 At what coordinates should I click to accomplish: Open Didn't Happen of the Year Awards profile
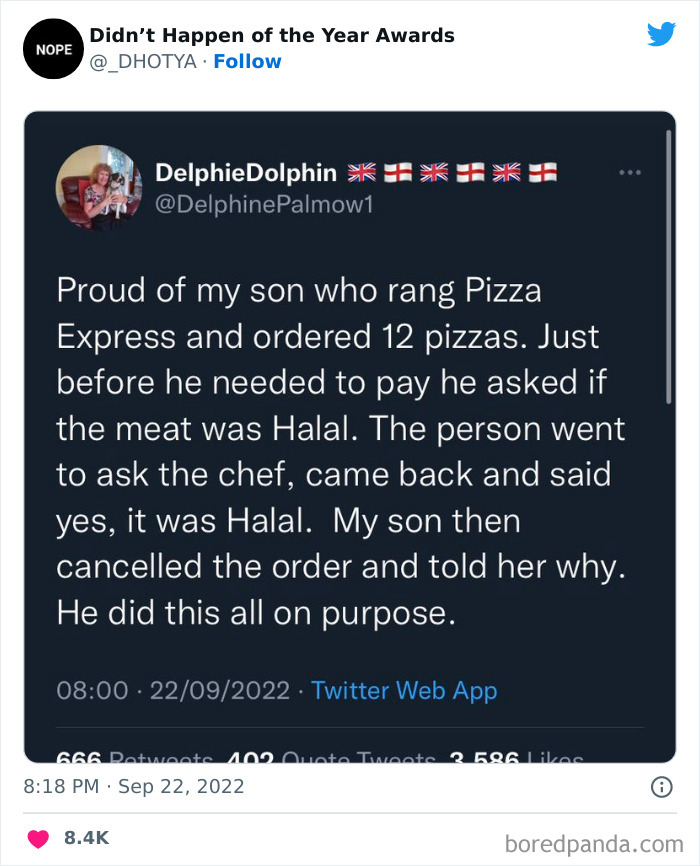pos(272,35)
